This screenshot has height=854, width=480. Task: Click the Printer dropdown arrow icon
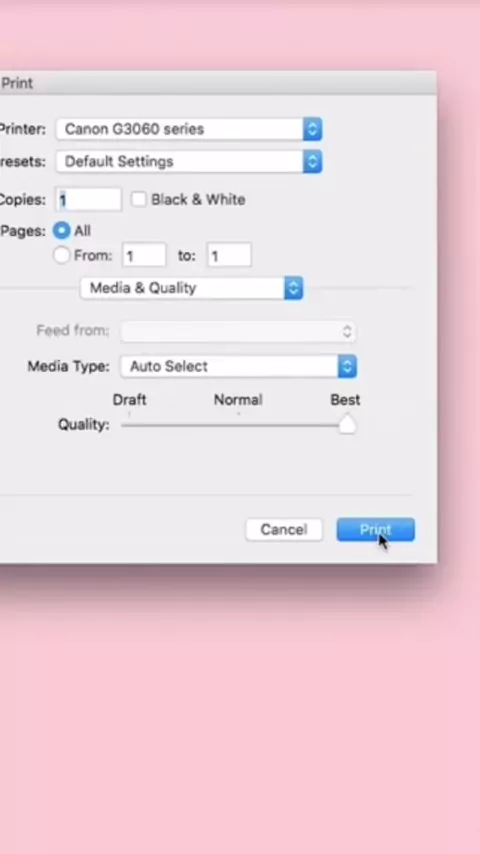(312, 129)
